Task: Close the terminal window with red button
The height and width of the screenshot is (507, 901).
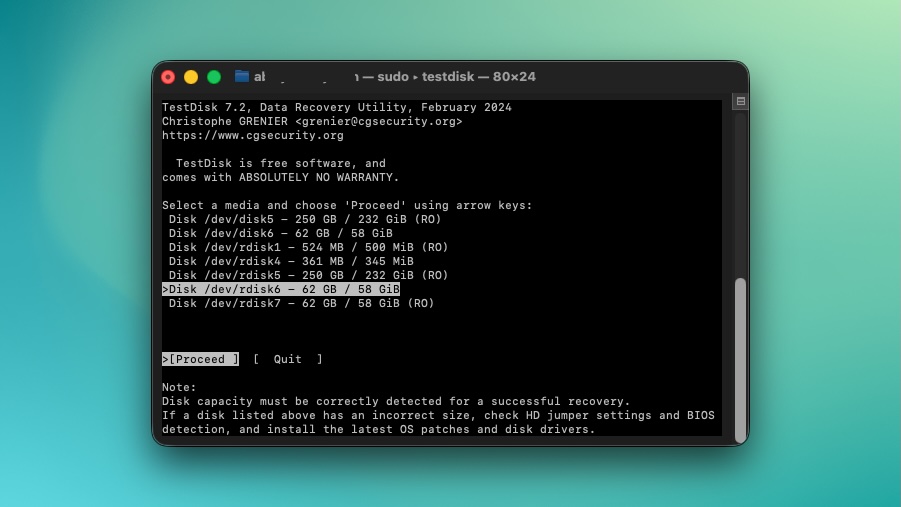Action: click(x=168, y=77)
